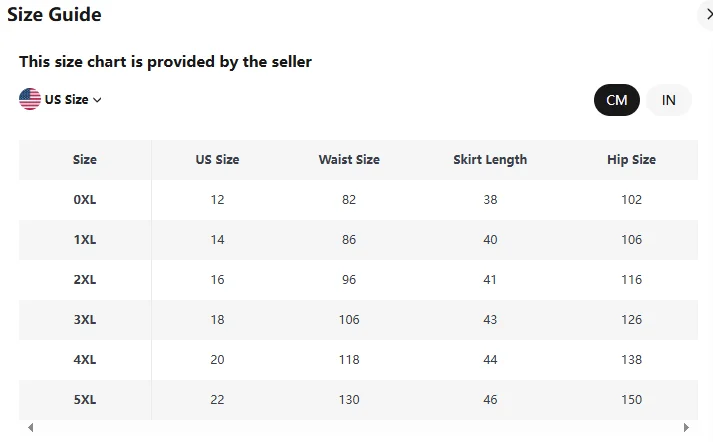Expand the US Size chevron arrow

(98, 100)
